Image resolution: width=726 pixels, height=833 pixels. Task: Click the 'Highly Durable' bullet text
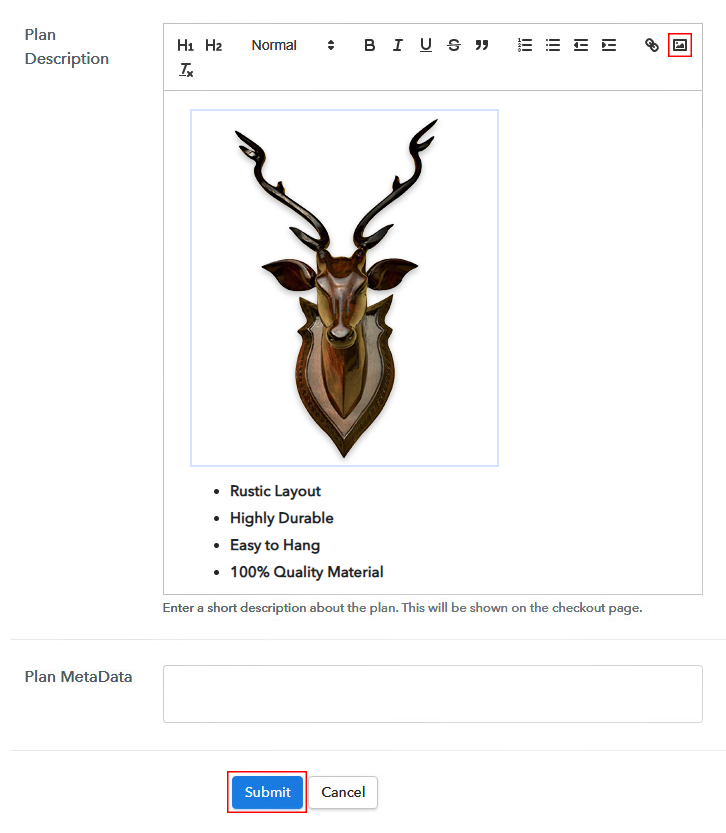281,518
